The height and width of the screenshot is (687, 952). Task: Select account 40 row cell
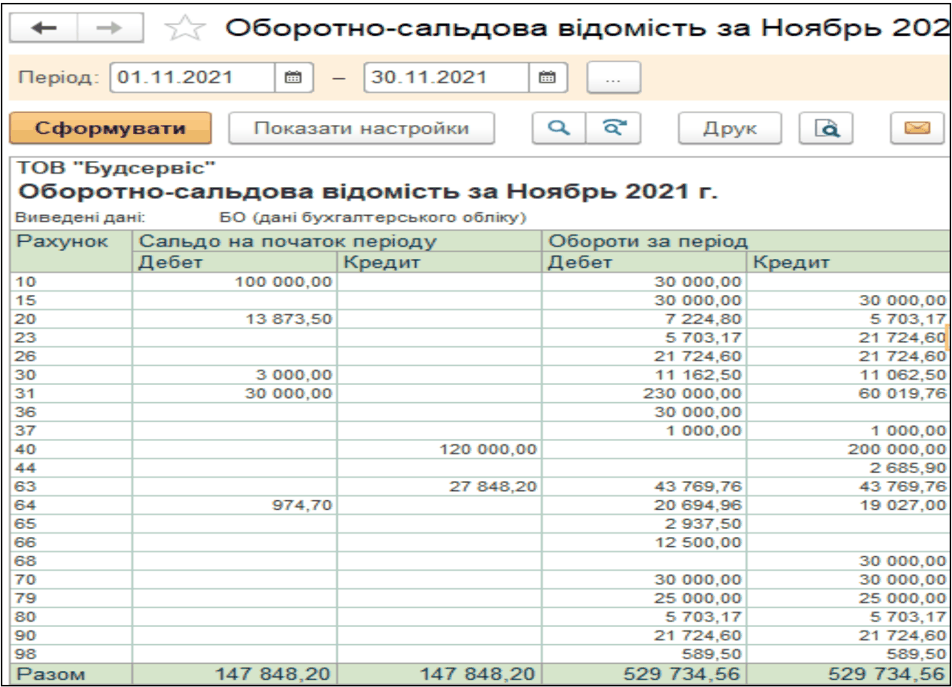[x=71, y=449]
